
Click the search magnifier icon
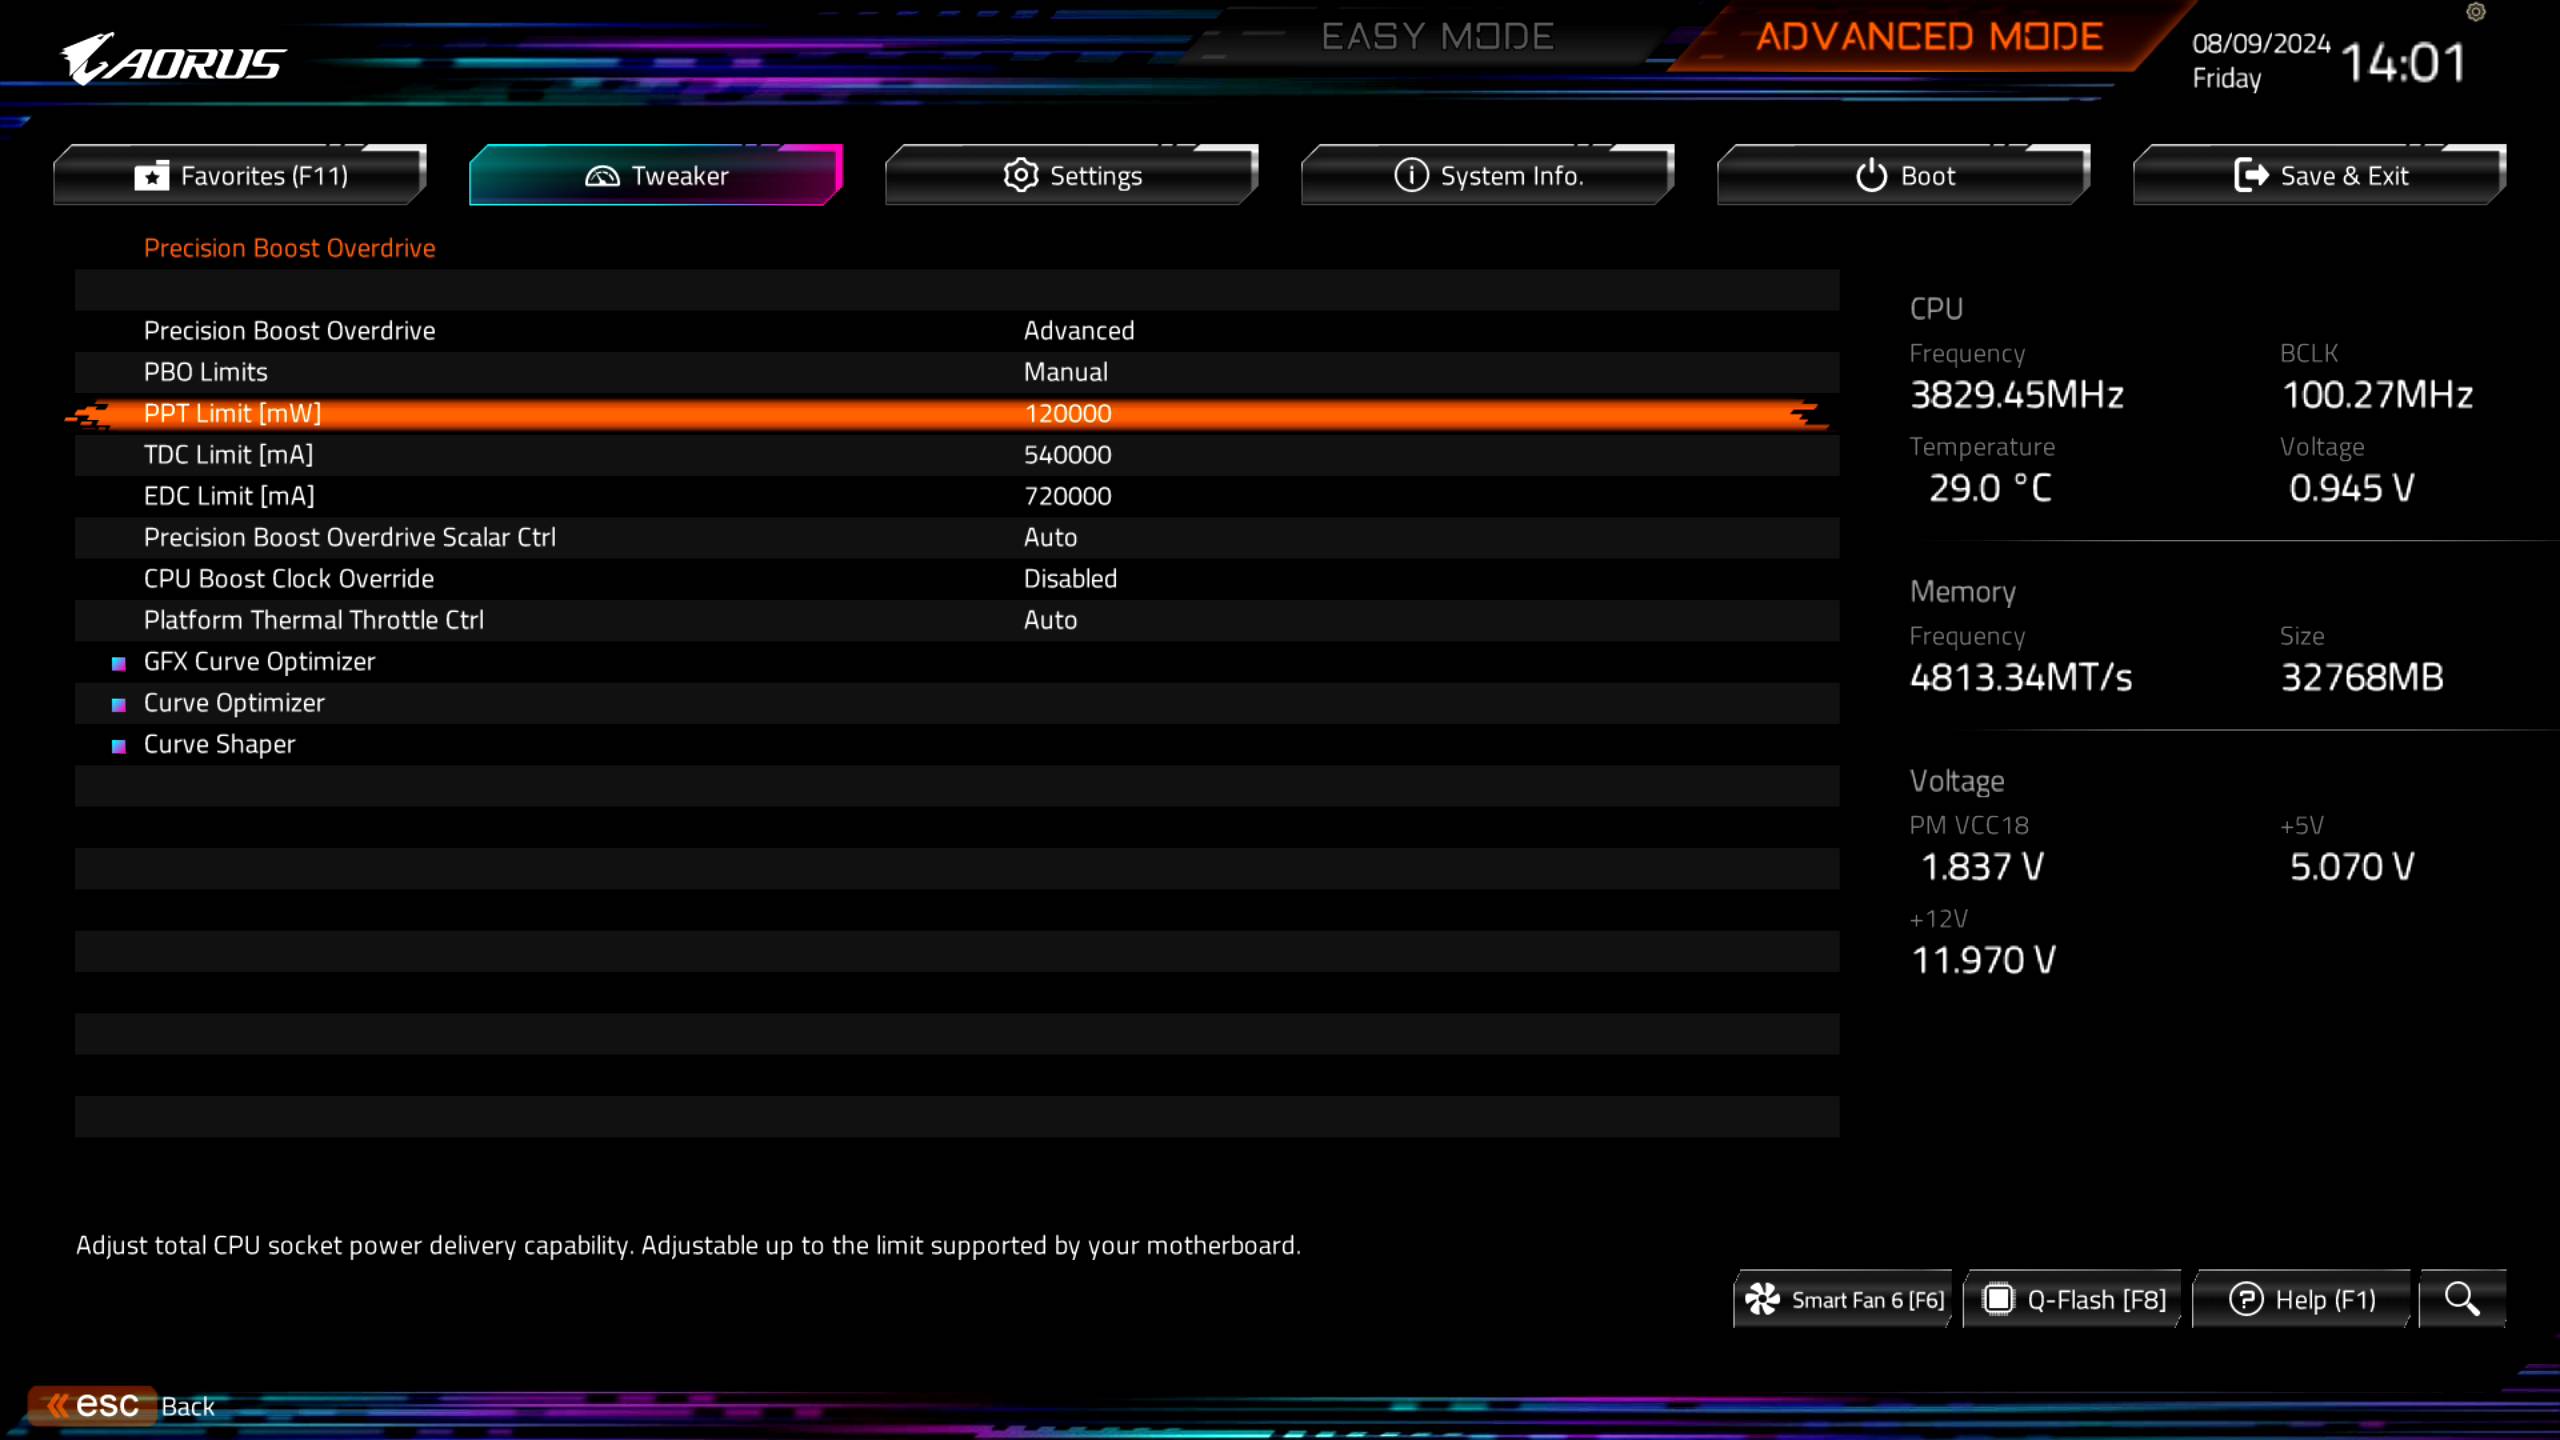point(2461,1299)
